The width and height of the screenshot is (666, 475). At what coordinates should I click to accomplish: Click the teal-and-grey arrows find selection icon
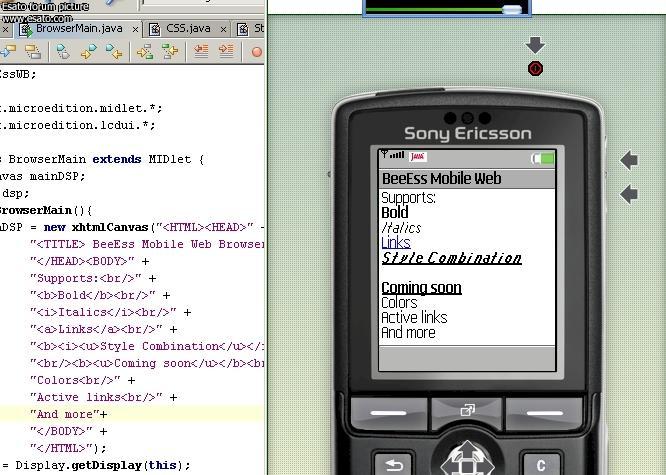63,52
